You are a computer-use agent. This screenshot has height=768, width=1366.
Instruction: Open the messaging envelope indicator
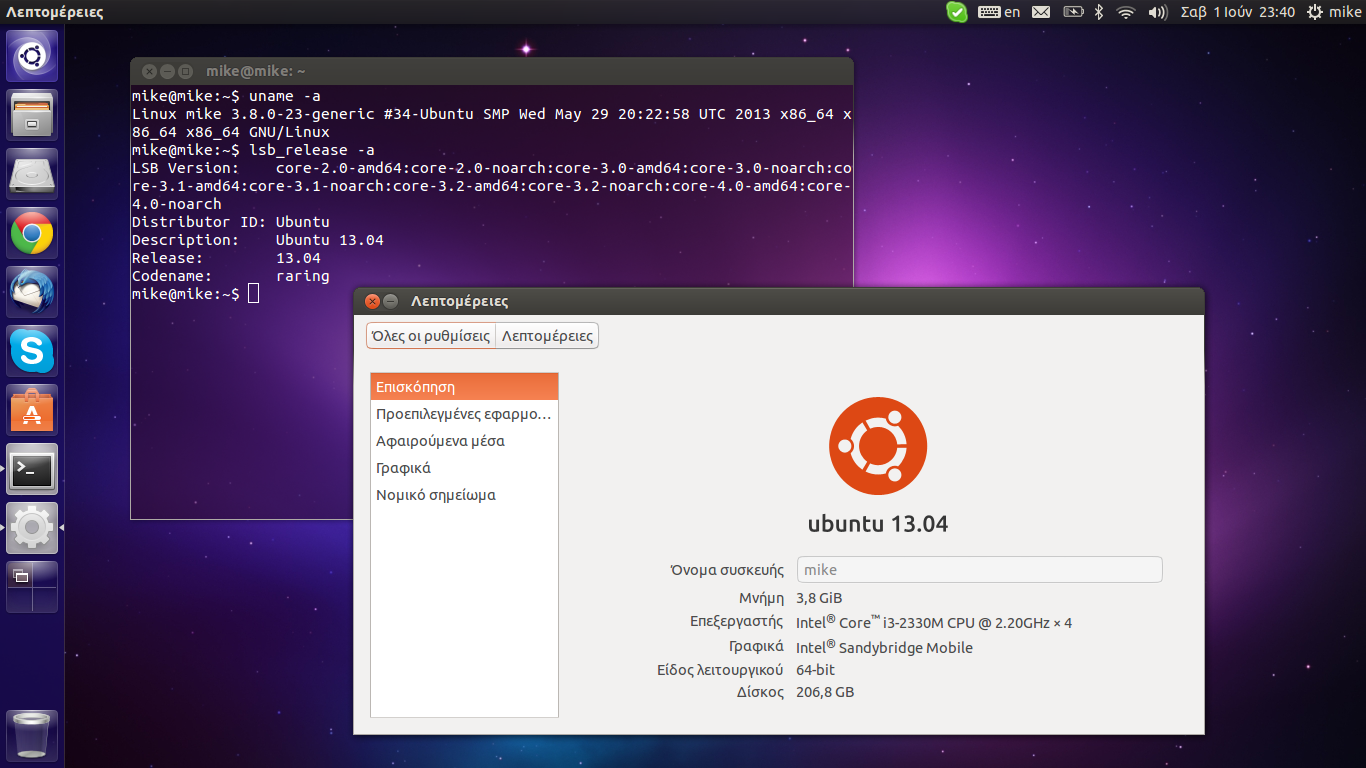pyautogui.click(x=1041, y=12)
